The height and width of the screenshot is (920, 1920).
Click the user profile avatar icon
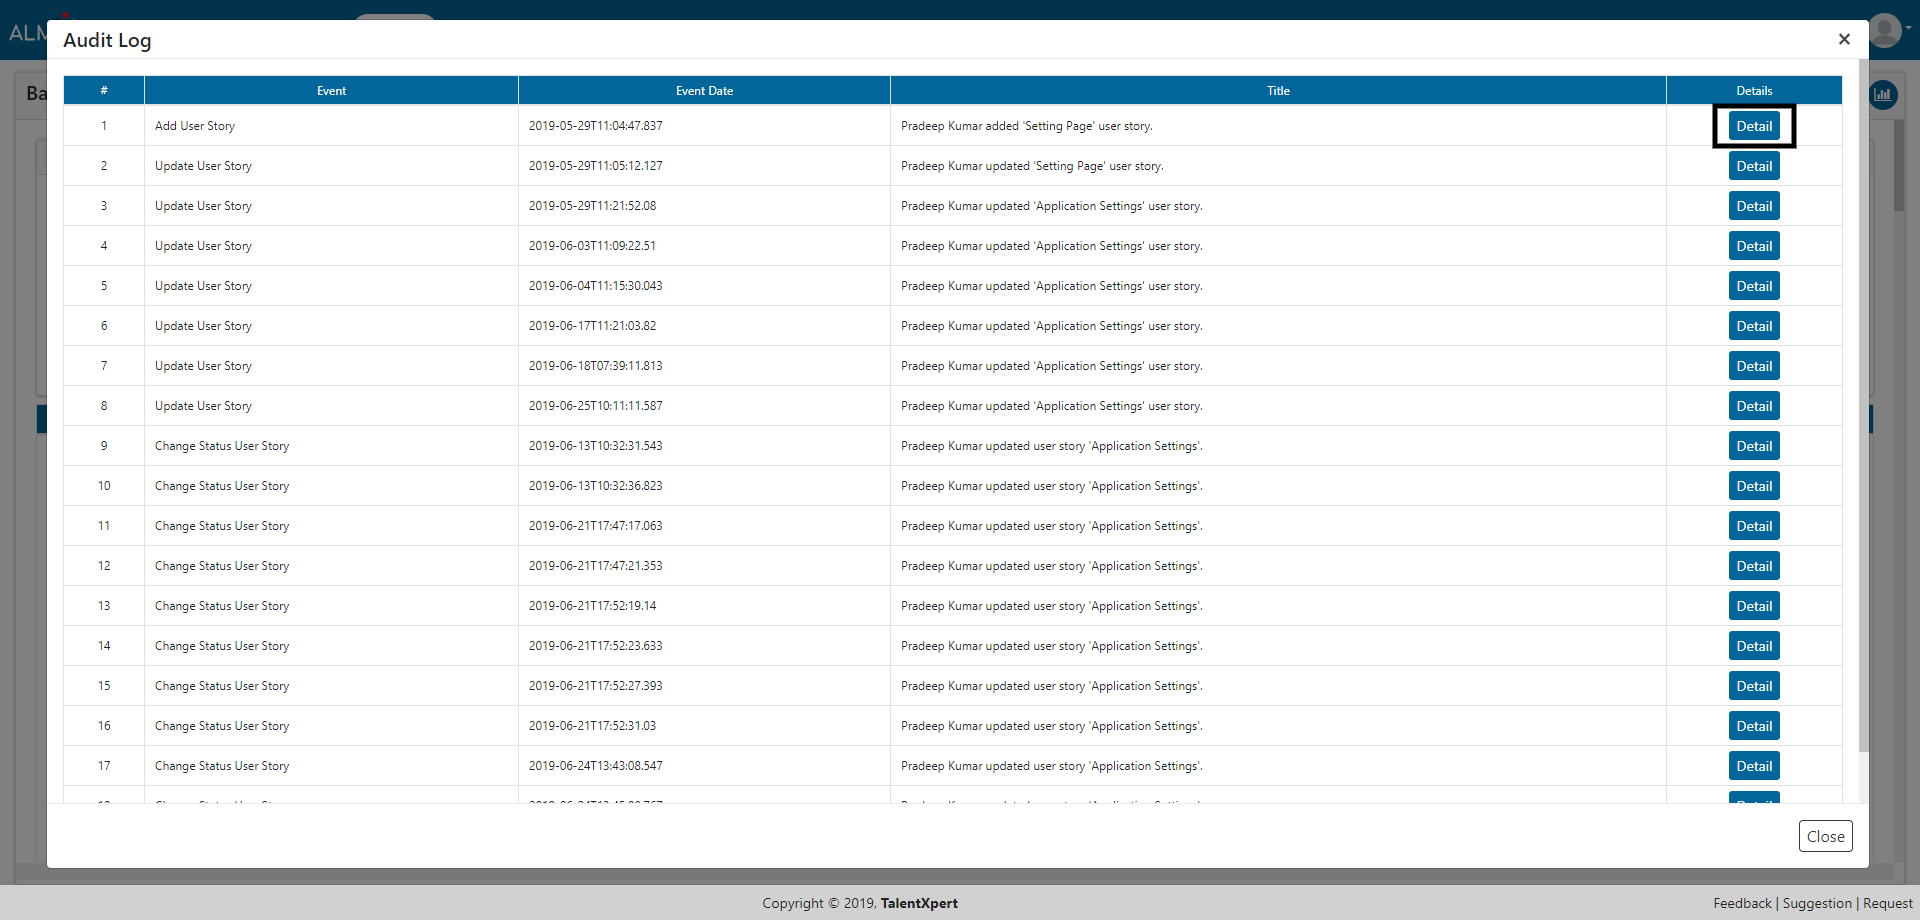coord(1885,30)
